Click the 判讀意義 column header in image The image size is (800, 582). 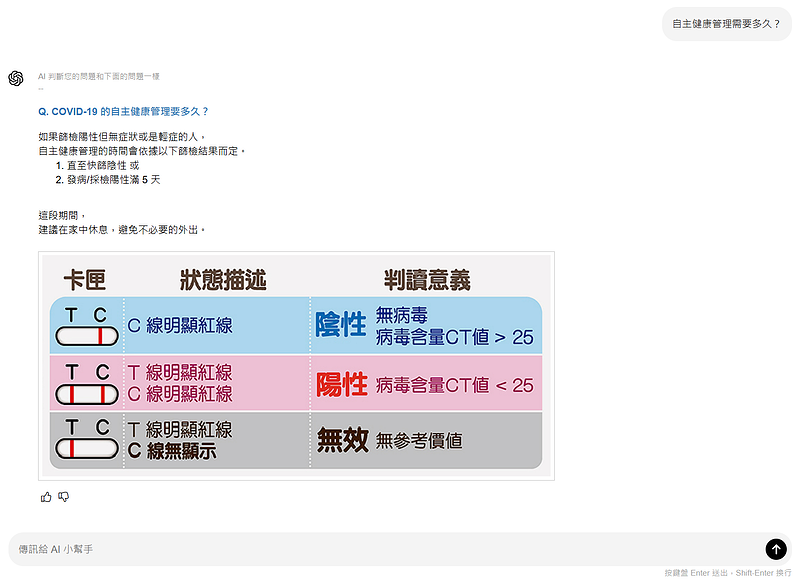coord(427,279)
